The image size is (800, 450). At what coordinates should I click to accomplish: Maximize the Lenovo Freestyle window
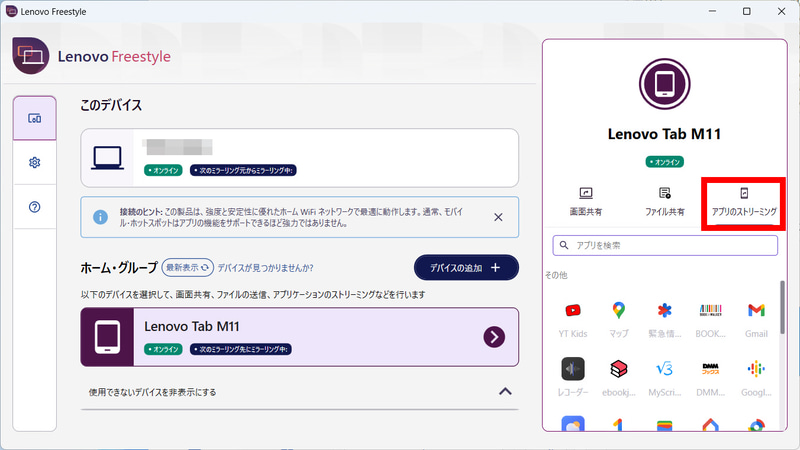pos(746,11)
